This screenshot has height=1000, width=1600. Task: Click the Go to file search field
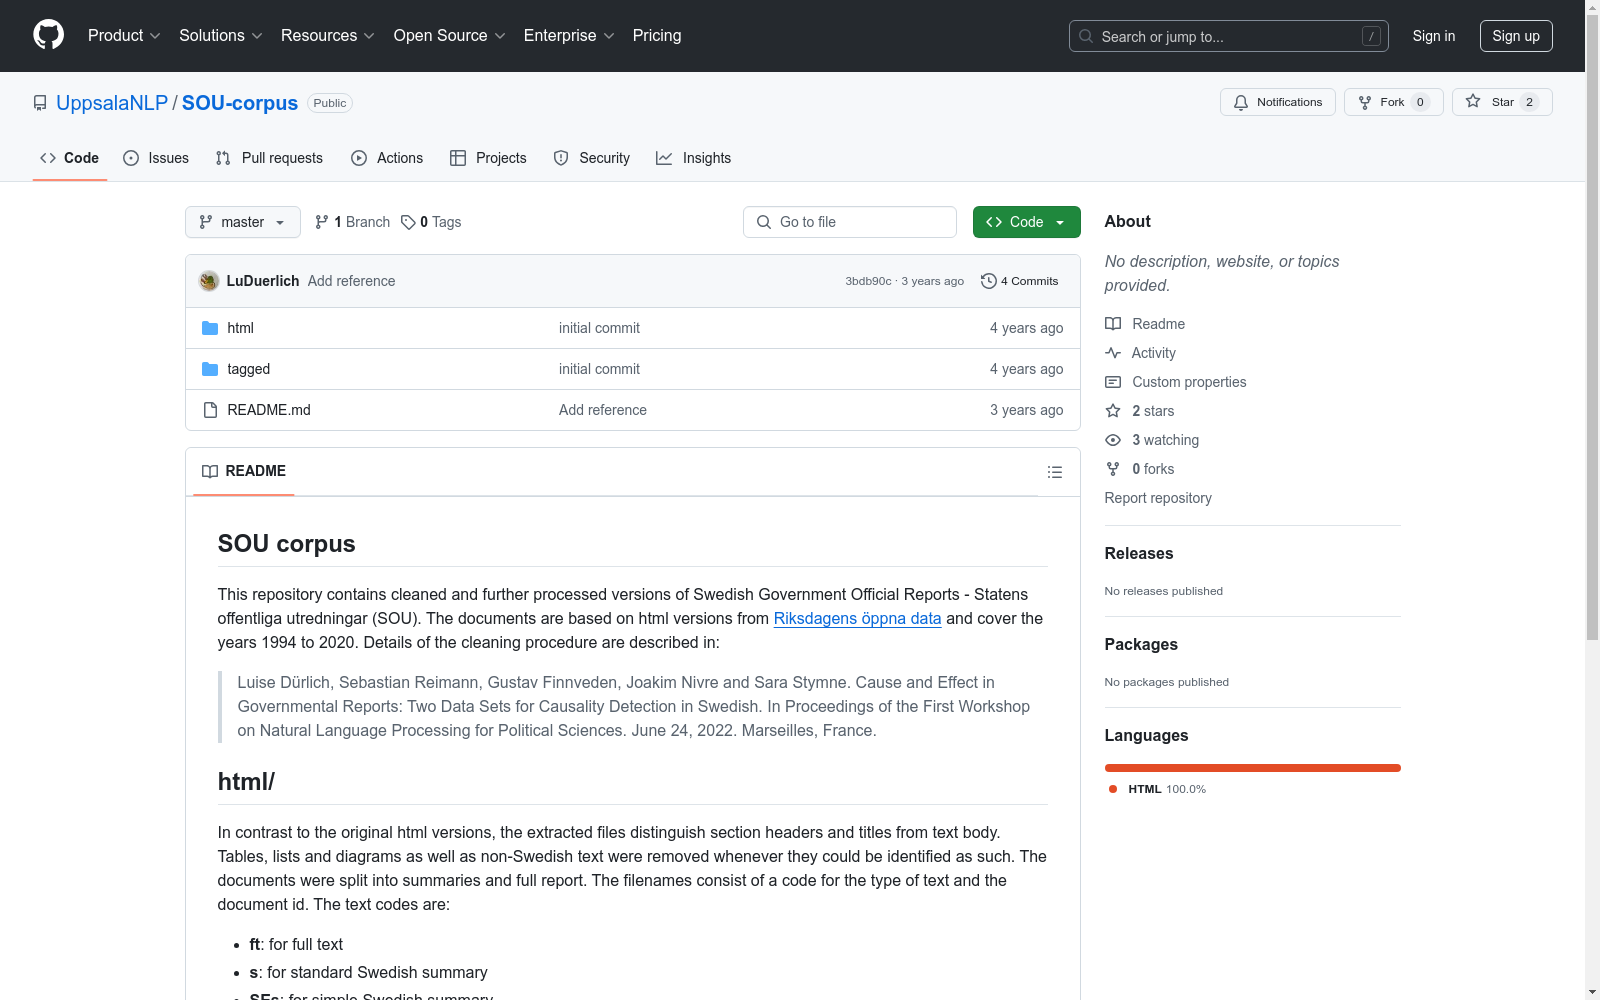(x=850, y=222)
